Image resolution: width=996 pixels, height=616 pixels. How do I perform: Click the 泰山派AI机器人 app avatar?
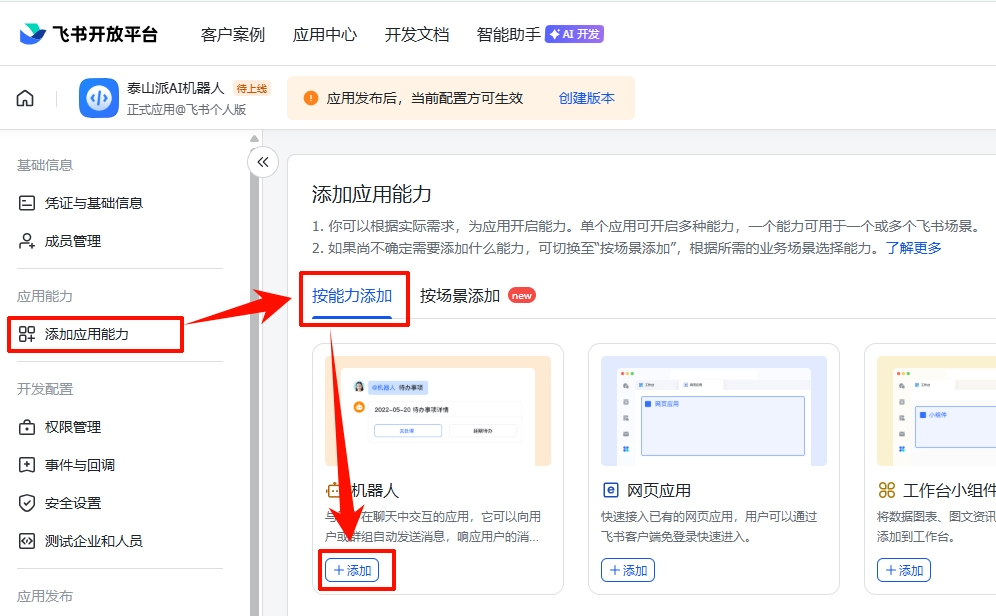pyautogui.click(x=98, y=97)
